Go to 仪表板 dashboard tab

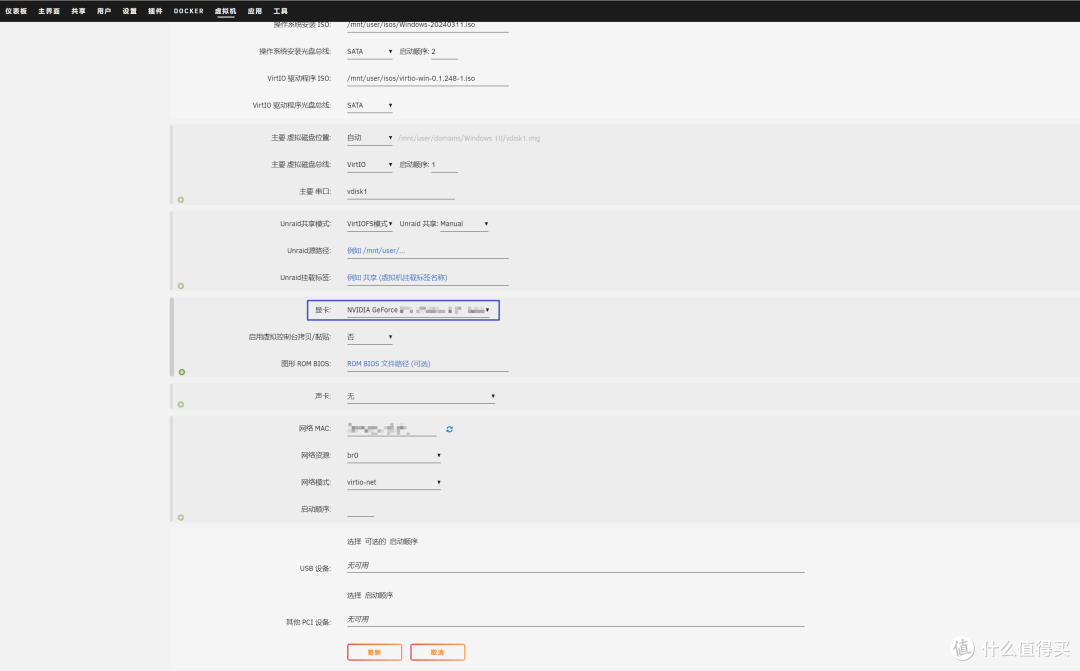pyautogui.click(x=17, y=11)
